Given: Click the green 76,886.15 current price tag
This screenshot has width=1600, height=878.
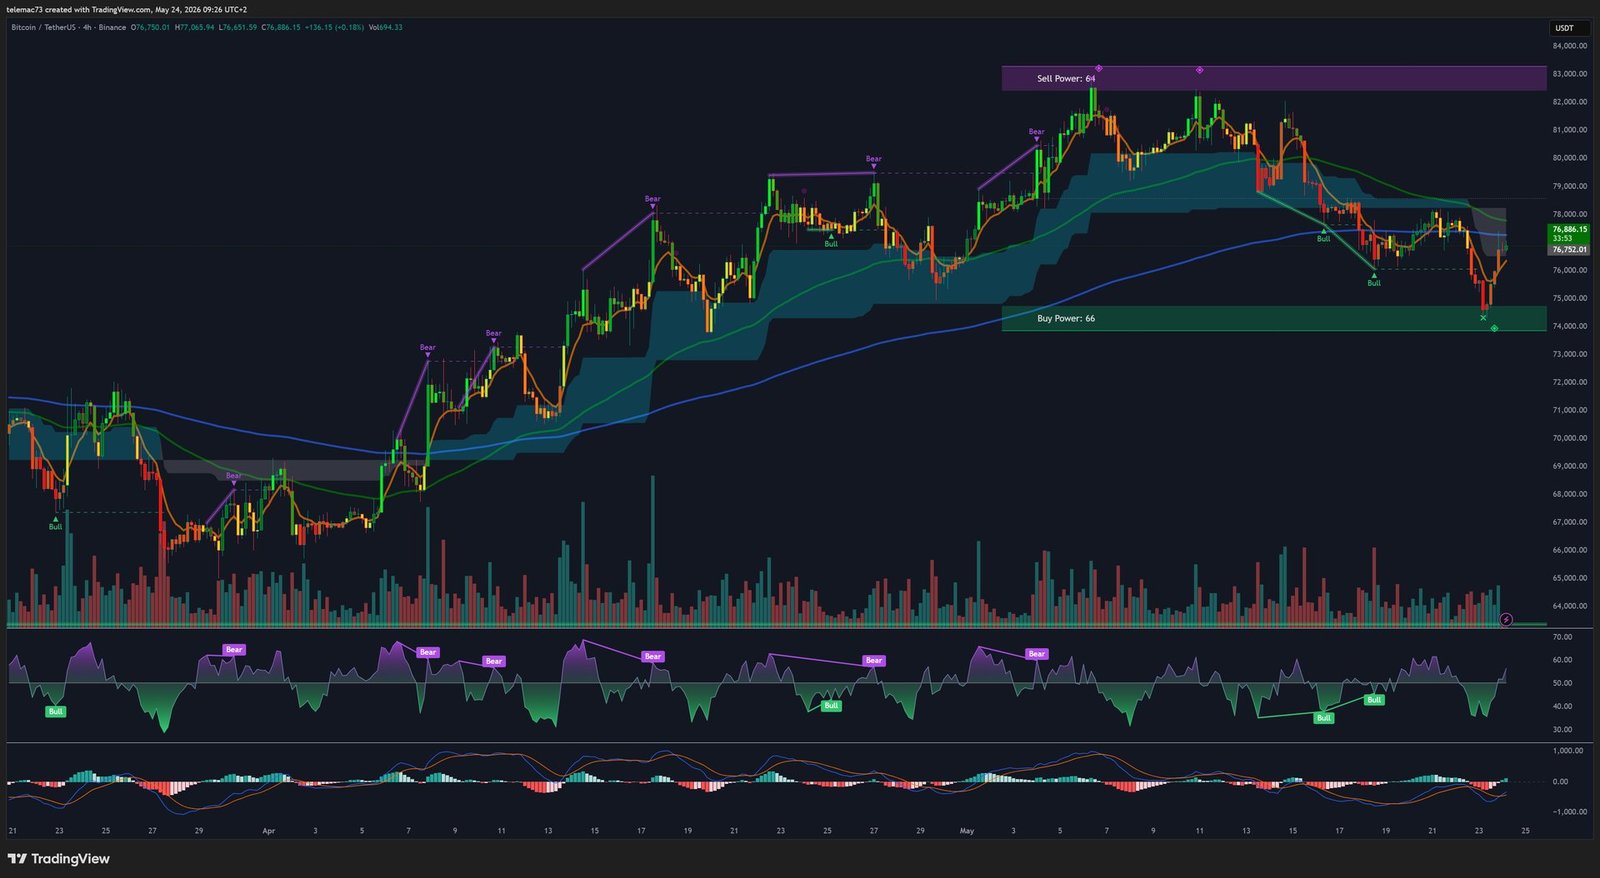Looking at the screenshot, I should pyautogui.click(x=1569, y=229).
